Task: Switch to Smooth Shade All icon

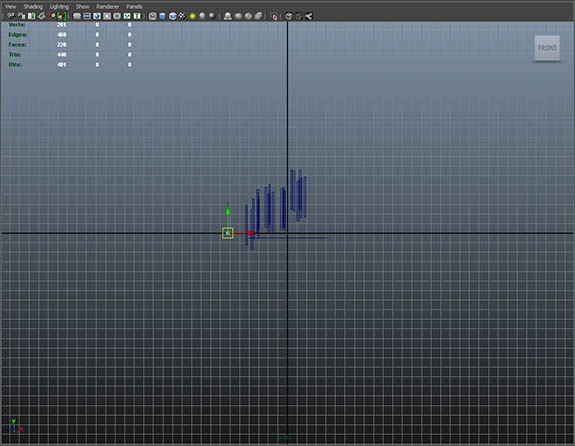Action: click(162, 16)
